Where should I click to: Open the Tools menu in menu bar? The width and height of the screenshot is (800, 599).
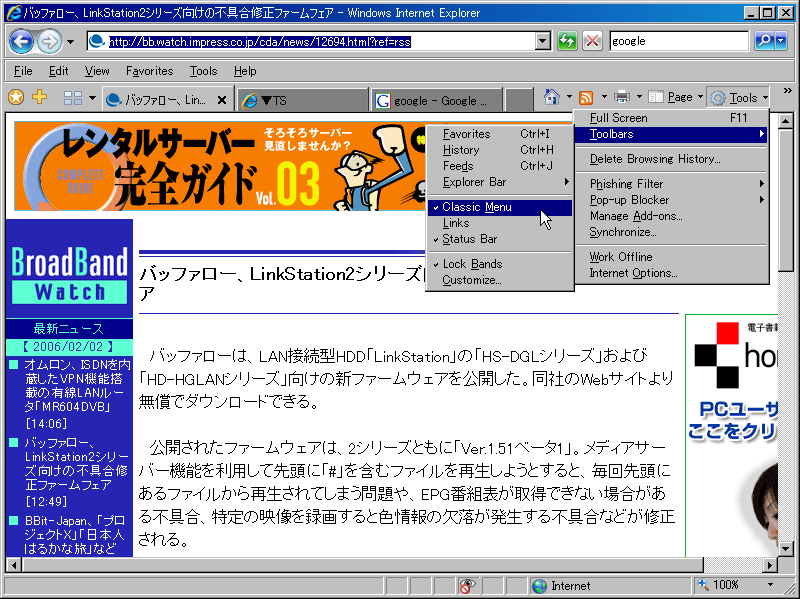click(204, 71)
